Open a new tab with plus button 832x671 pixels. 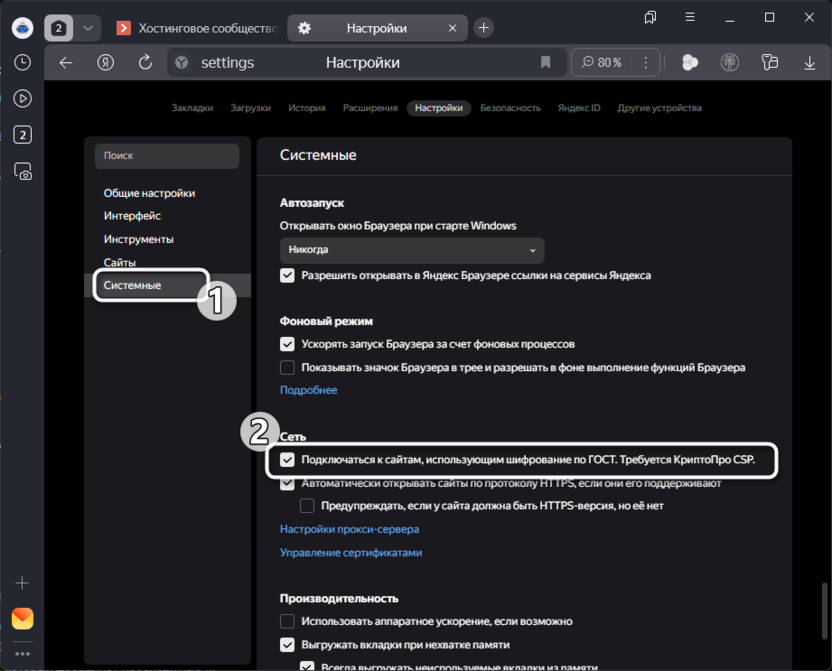483,28
